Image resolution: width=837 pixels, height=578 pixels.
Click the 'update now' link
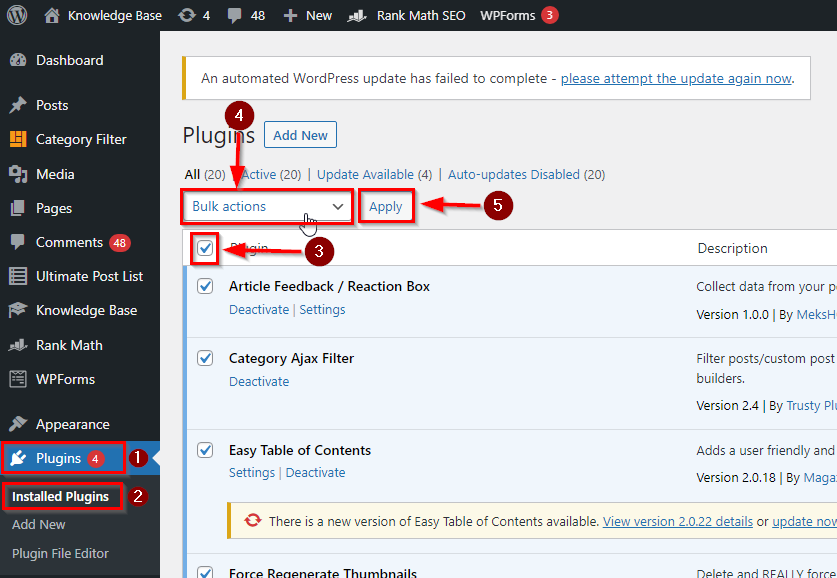804,521
